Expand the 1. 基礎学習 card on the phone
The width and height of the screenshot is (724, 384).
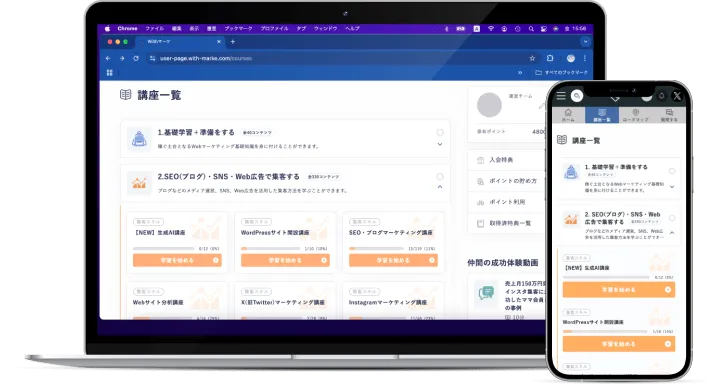tap(672, 187)
